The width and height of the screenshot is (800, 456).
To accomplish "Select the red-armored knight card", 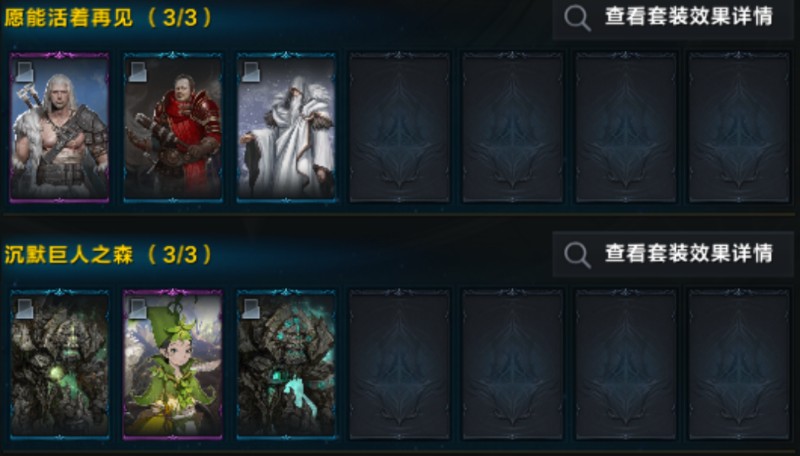I will 173,127.
